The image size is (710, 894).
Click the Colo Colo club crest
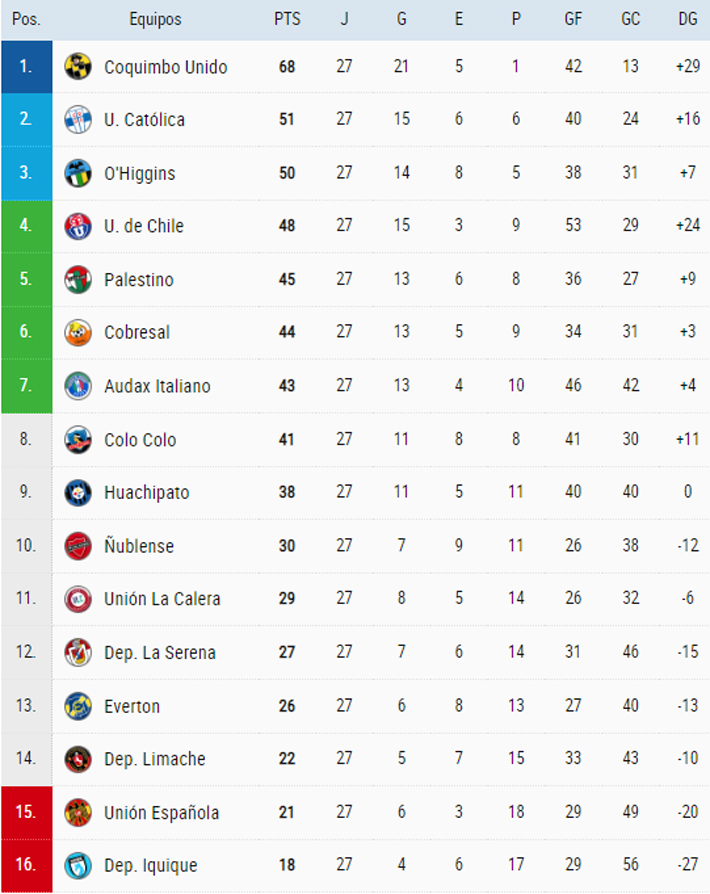tap(77, 439)
